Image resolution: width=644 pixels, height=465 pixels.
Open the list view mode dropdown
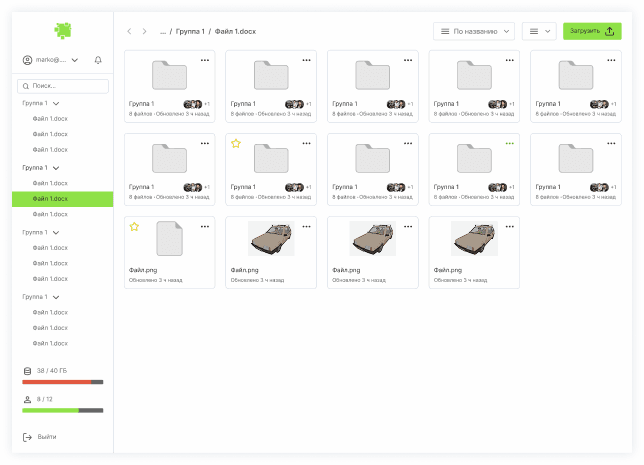[x=539, y=31]
